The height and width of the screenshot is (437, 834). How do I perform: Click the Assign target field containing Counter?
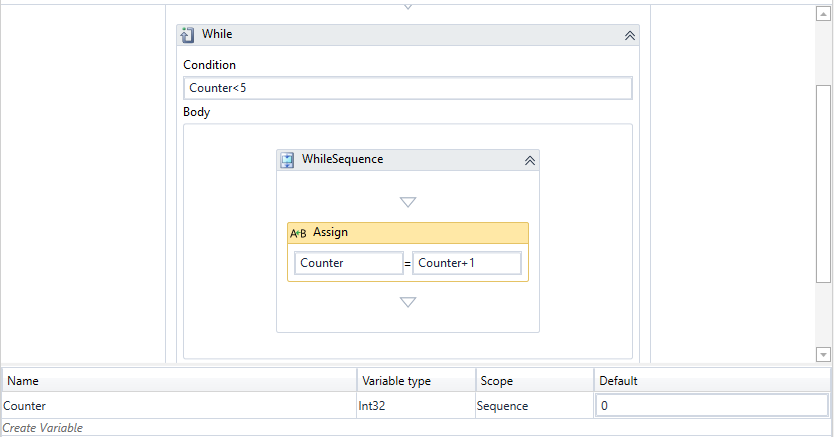[349, 263]
